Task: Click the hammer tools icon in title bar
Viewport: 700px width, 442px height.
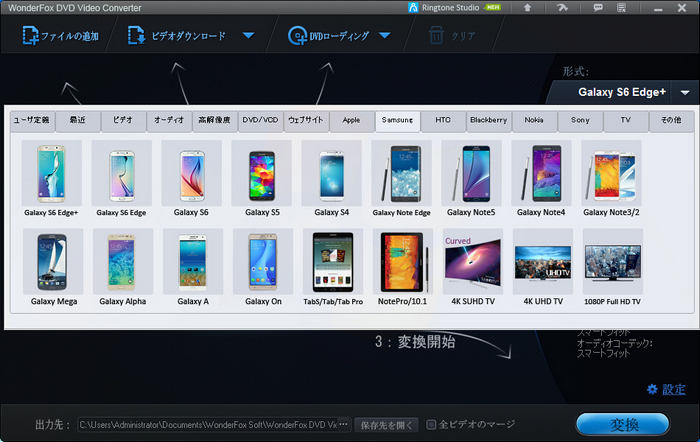Action: (562, 8)
